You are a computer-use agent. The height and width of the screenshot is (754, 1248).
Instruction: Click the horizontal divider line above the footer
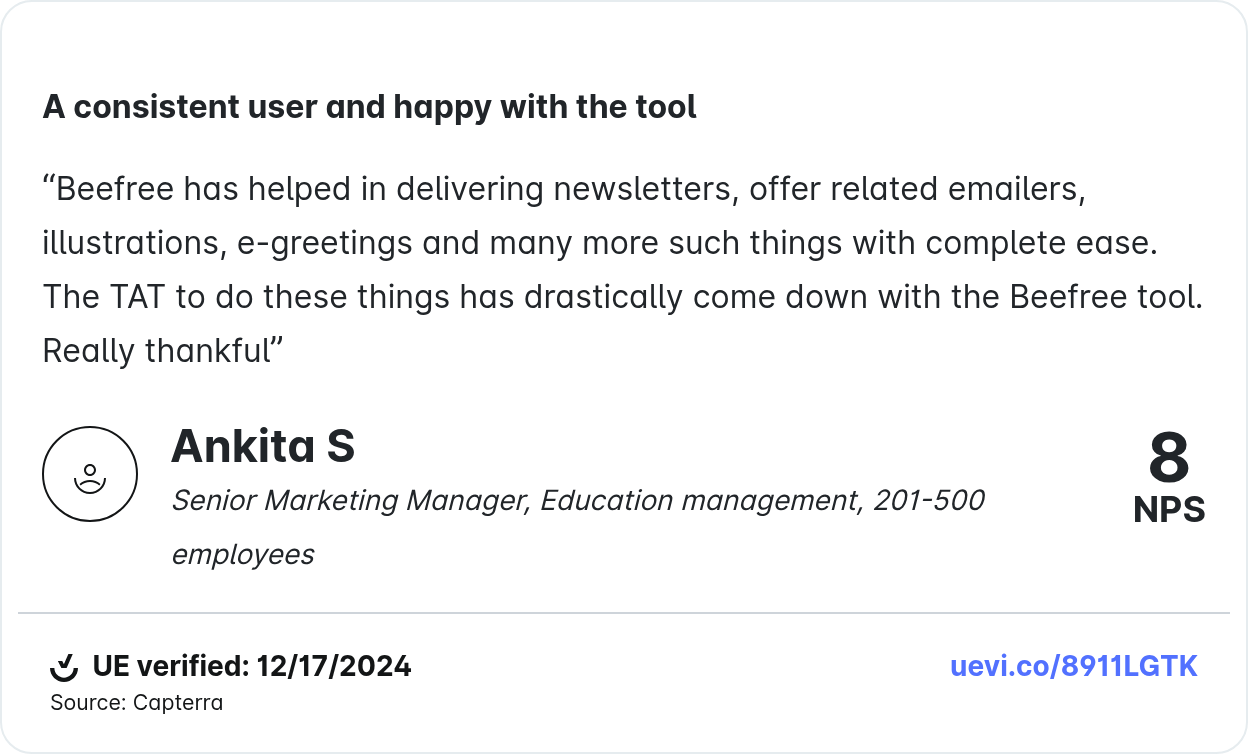pos(624,613)
